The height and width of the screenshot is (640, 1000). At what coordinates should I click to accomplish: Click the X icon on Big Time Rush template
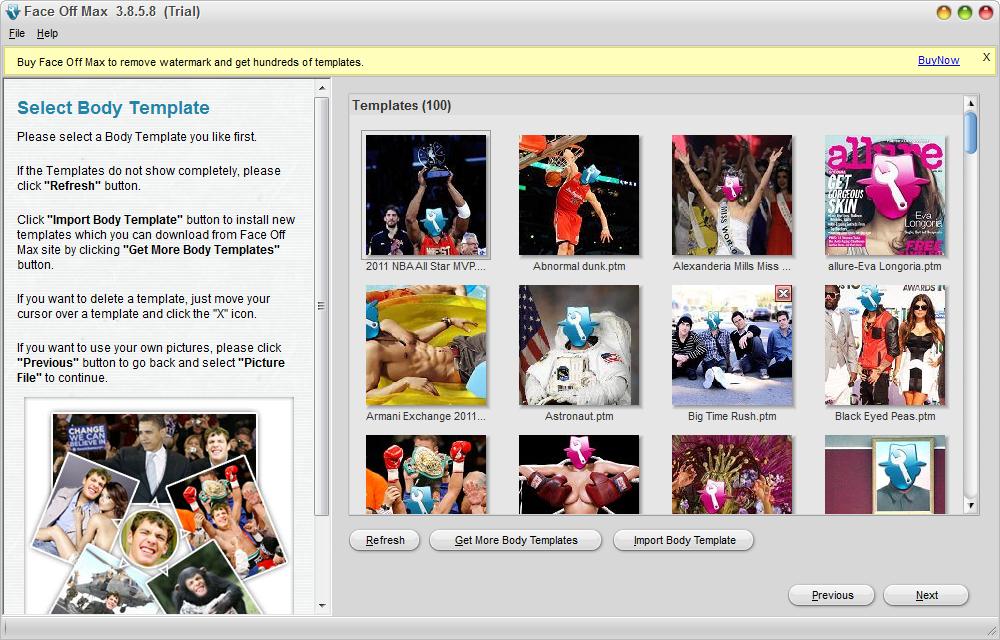[783, 293]
